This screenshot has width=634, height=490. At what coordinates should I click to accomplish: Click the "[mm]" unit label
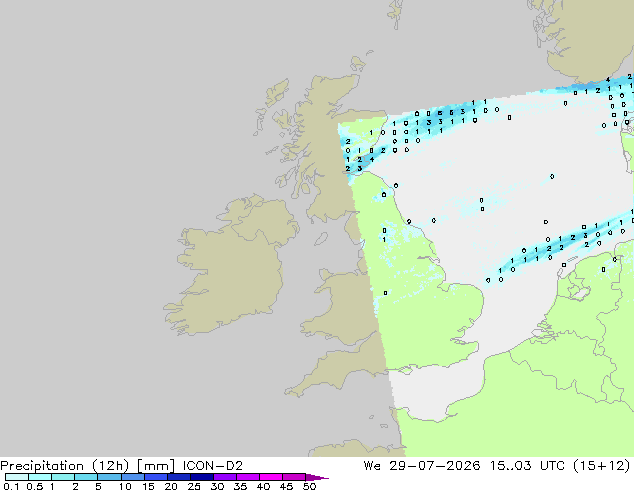pyautogui.click(x=156, y=466)
